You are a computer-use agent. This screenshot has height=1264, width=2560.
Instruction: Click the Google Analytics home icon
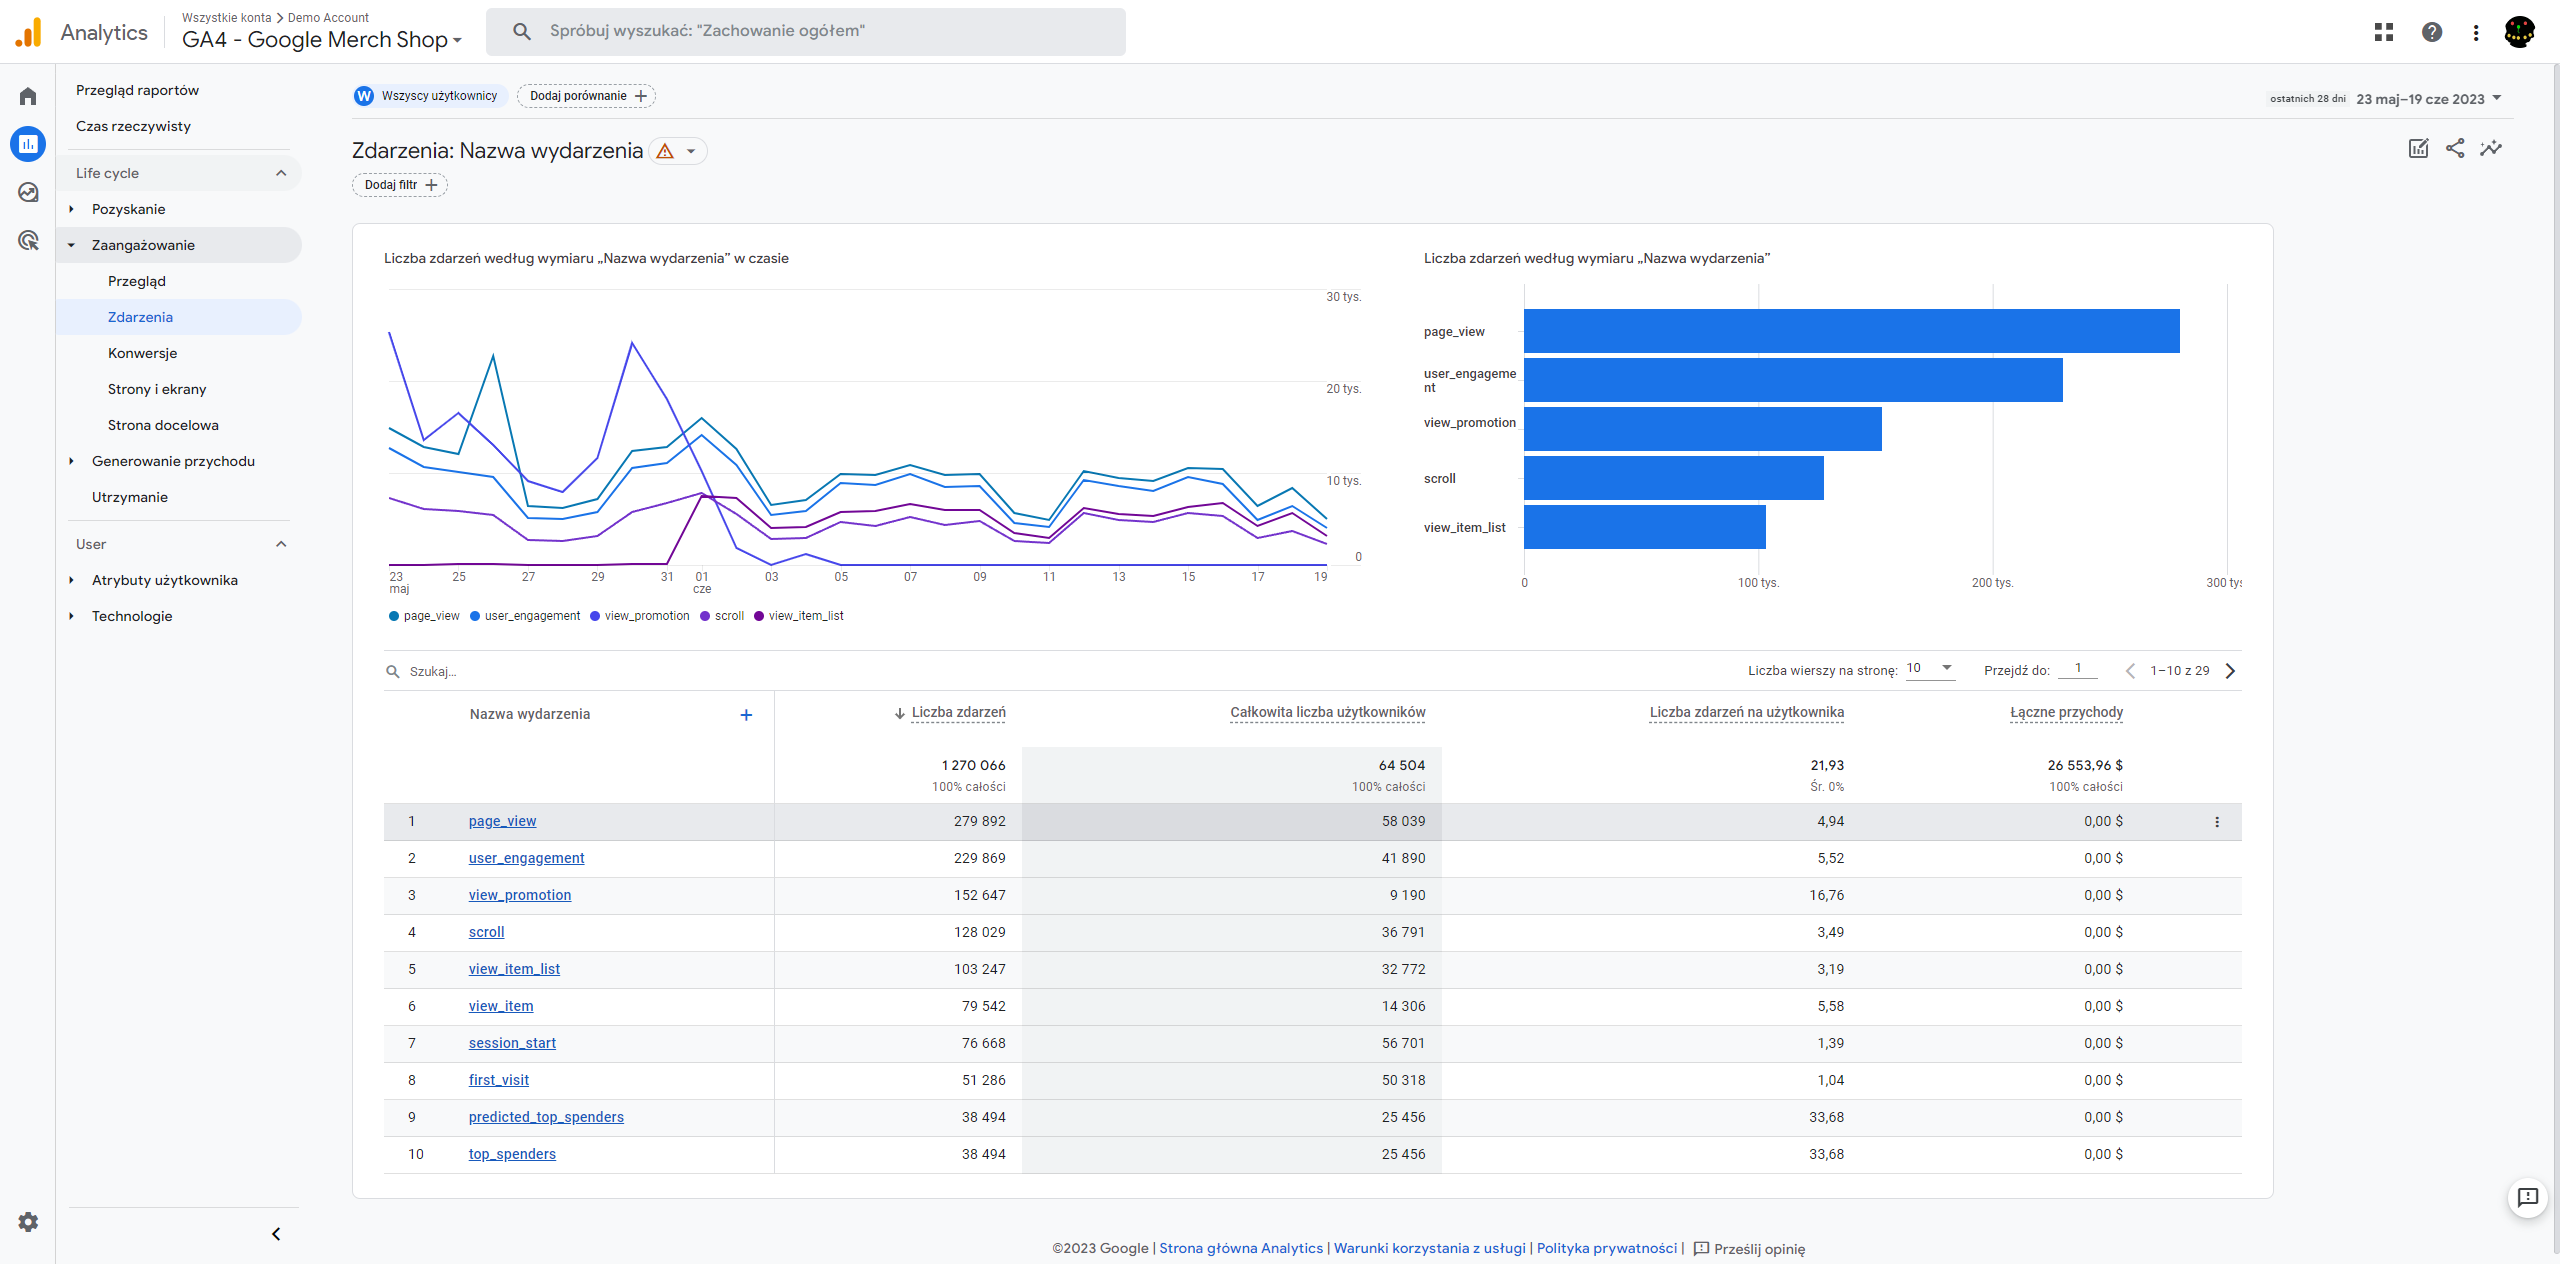point(31,93)
